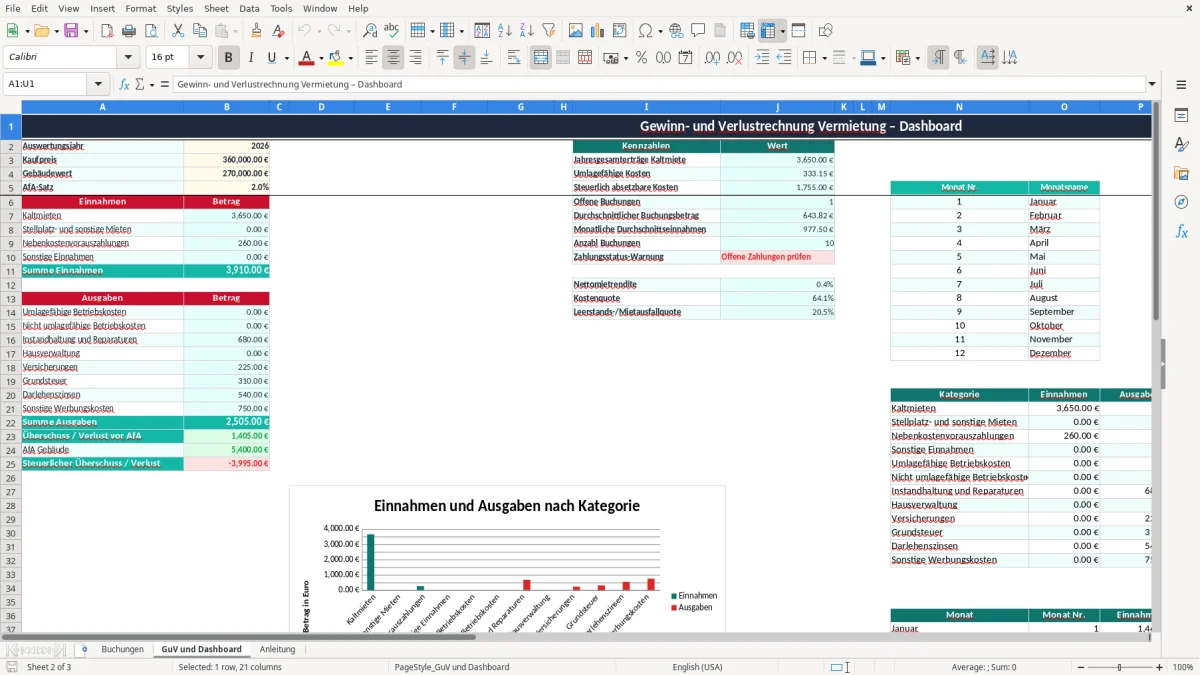Click the Increase Indent icon

[x=762, y=58]
